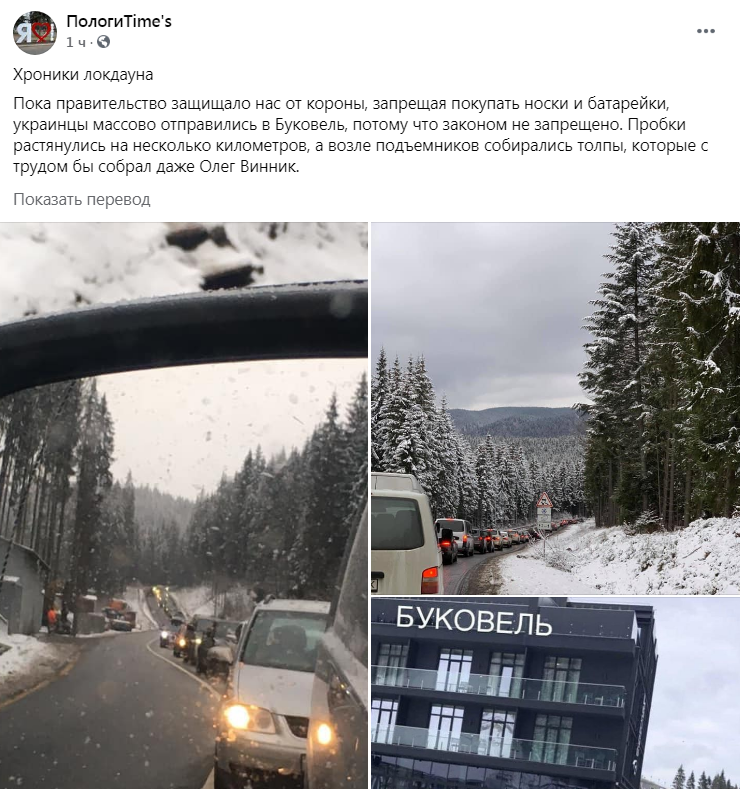Open the snowy forest road photo
Viewport: 740px width, 789px height.
click(x=555, y=408)
